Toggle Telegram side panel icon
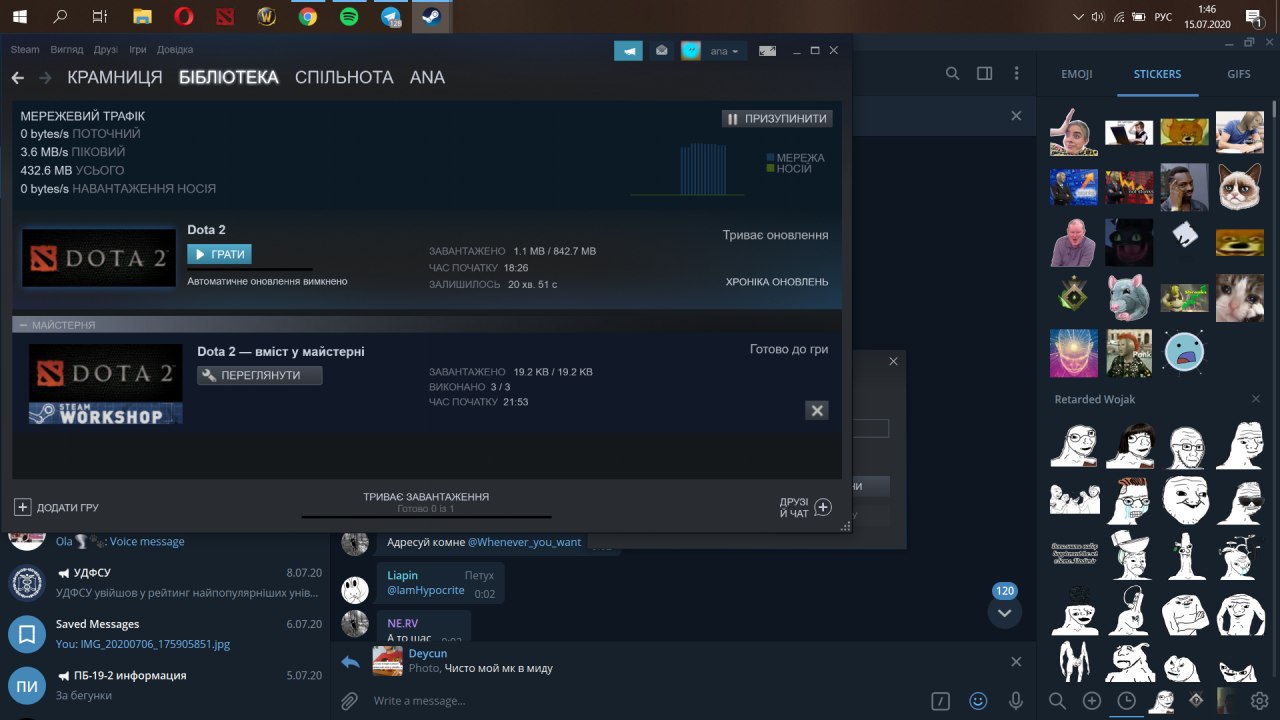The height and width of the screenshot is (720, 1280). coord(985,74)
